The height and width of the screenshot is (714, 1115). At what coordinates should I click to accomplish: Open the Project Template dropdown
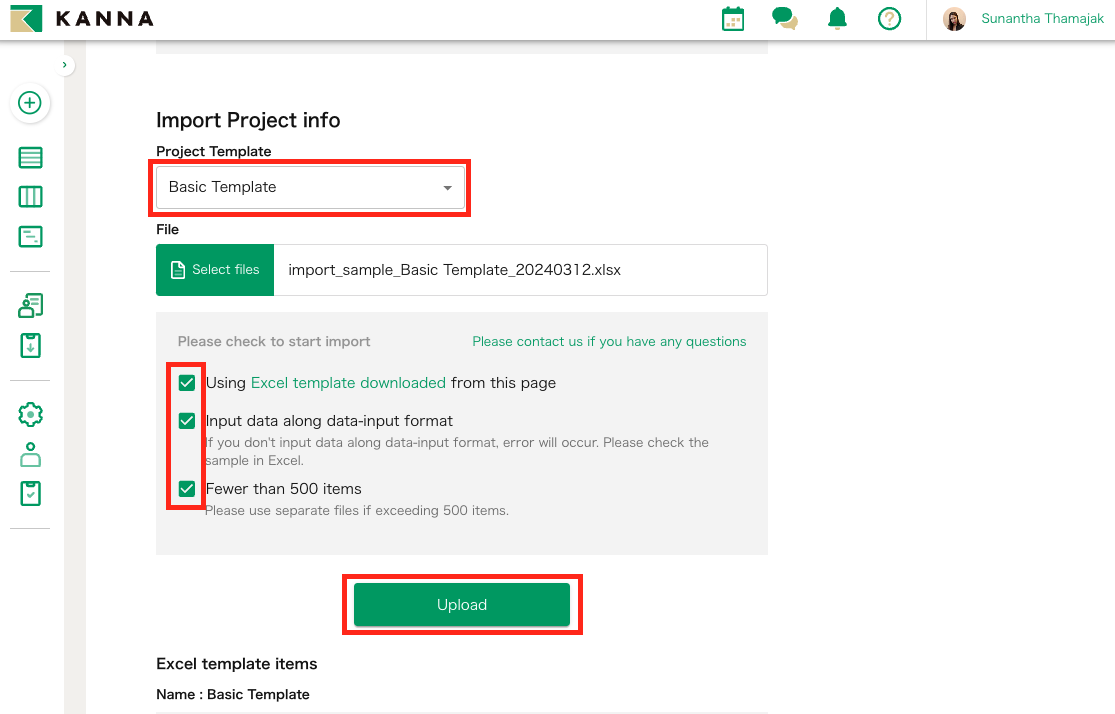(x=310, y=187)
